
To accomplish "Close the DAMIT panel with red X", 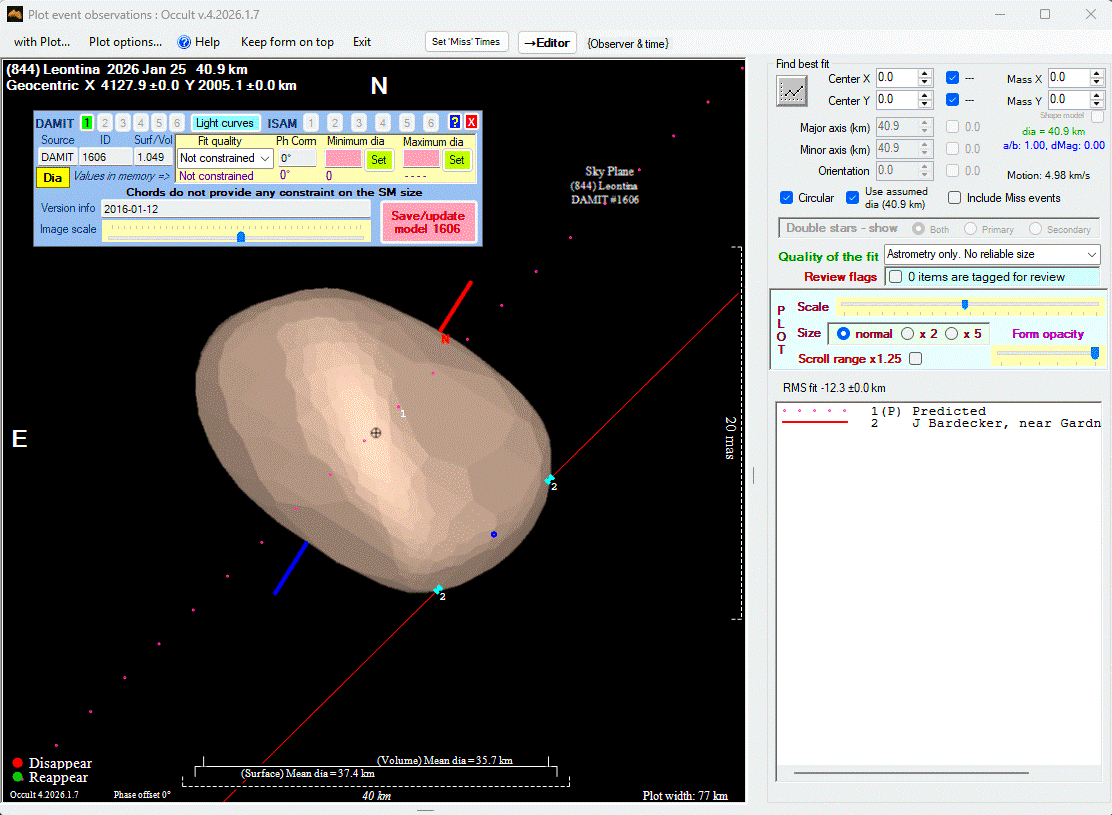I will point(471,122).
